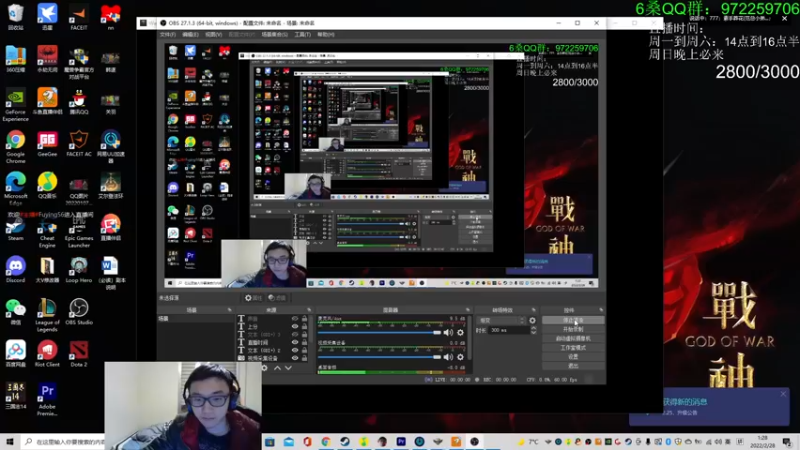This screenshot has height=450, width=800.
Task: Click audio mixer vertical scrollbar
Action: point(469,337)
